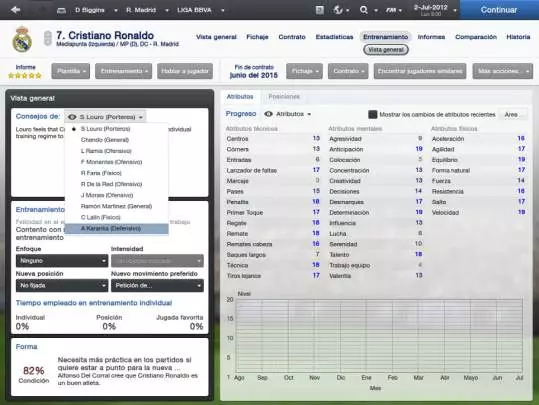
Task: Click the Centros attribute row
Action: [273, 139]
